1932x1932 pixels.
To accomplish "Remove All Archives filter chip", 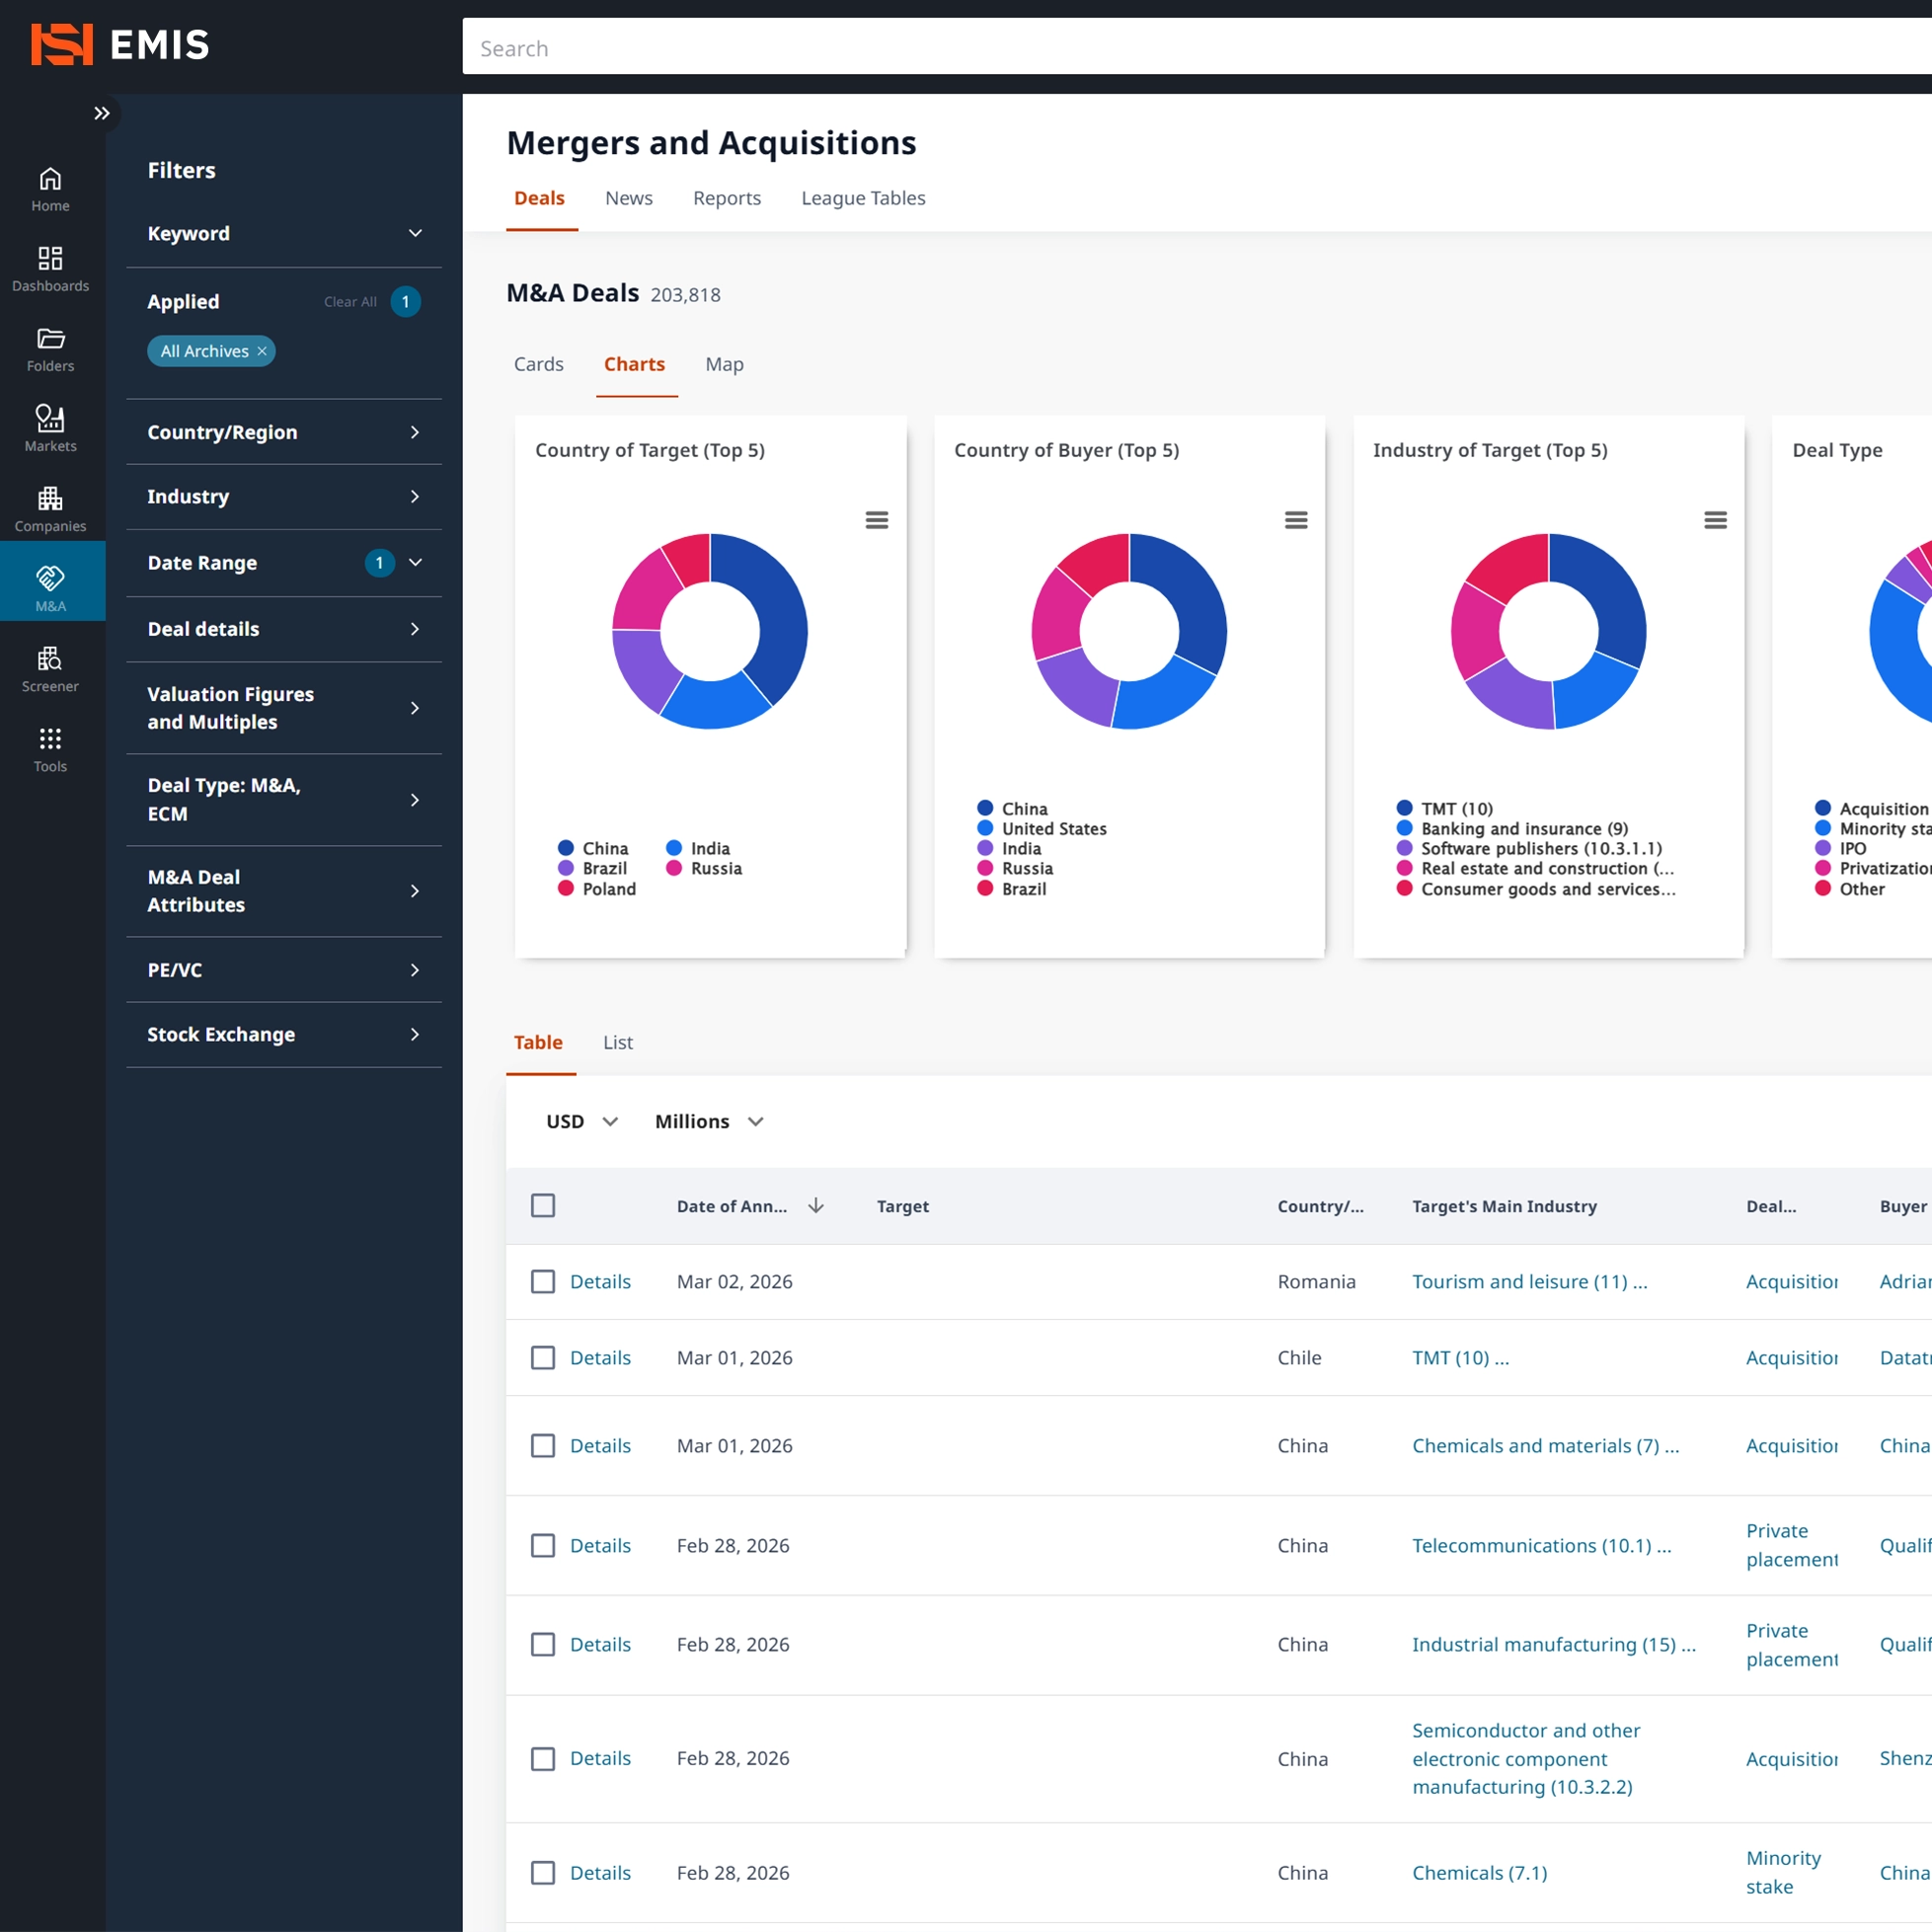I will click(x=262, y=351).
